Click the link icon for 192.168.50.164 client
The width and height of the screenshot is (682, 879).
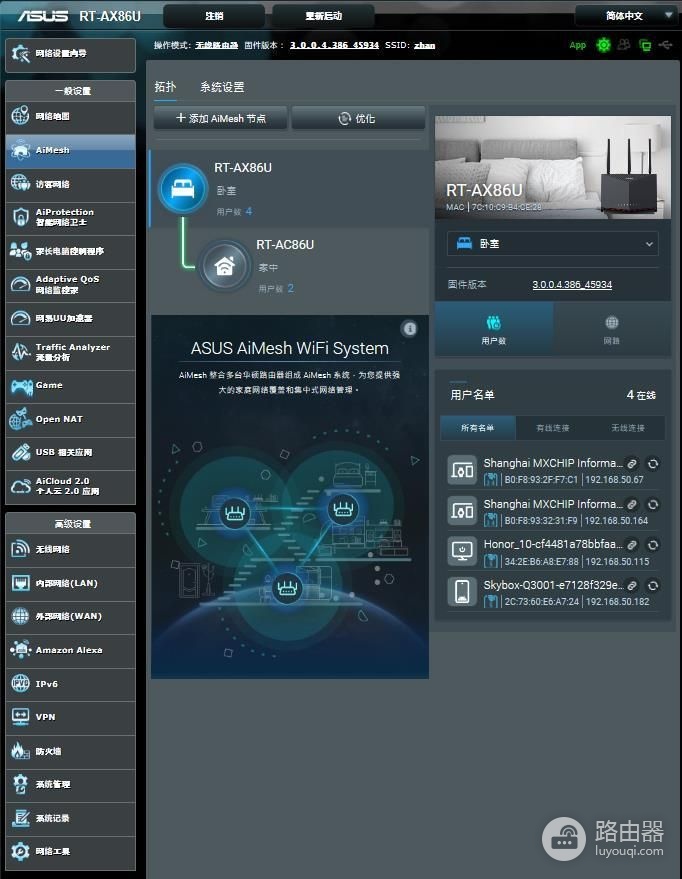coord(632,505)
